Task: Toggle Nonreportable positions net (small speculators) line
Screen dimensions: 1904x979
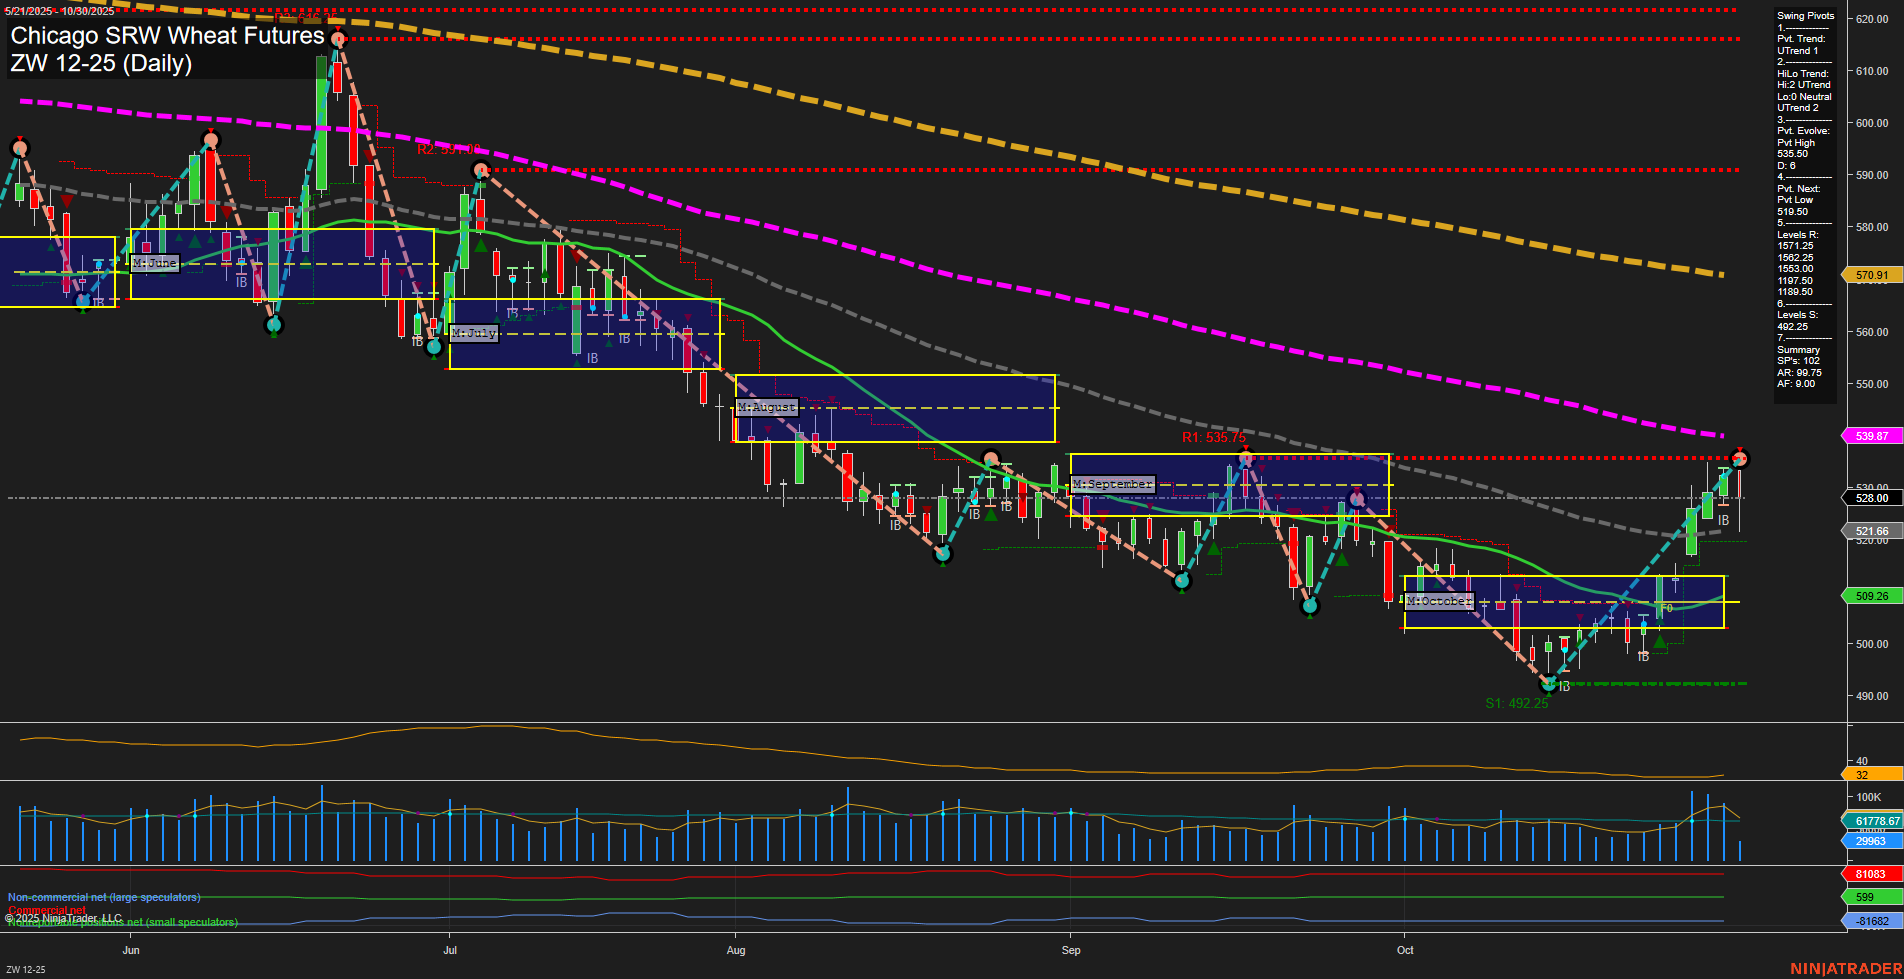Action: [x=121, y=922]
